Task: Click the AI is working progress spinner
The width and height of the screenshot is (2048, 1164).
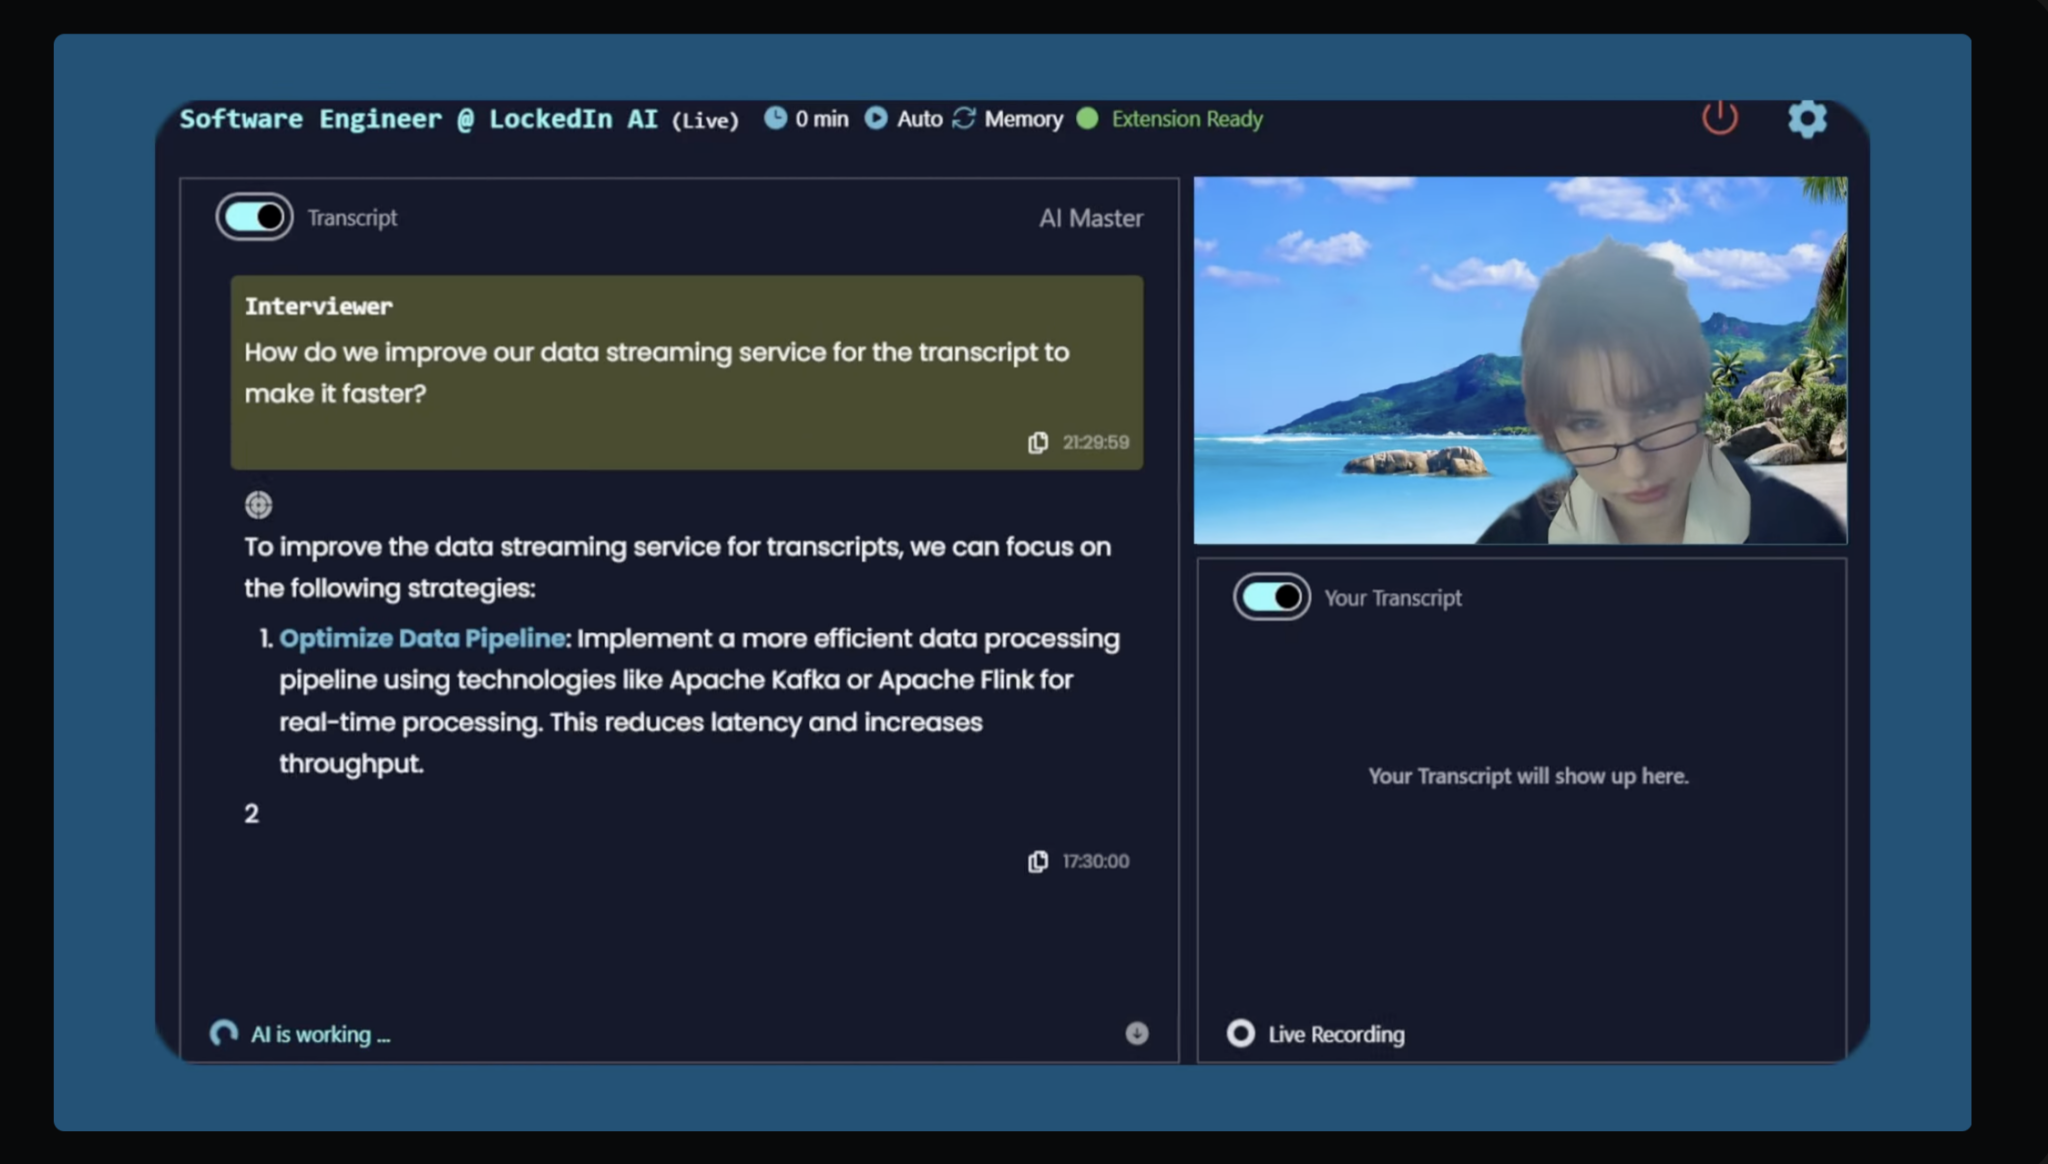Action: coord(222,1034)
